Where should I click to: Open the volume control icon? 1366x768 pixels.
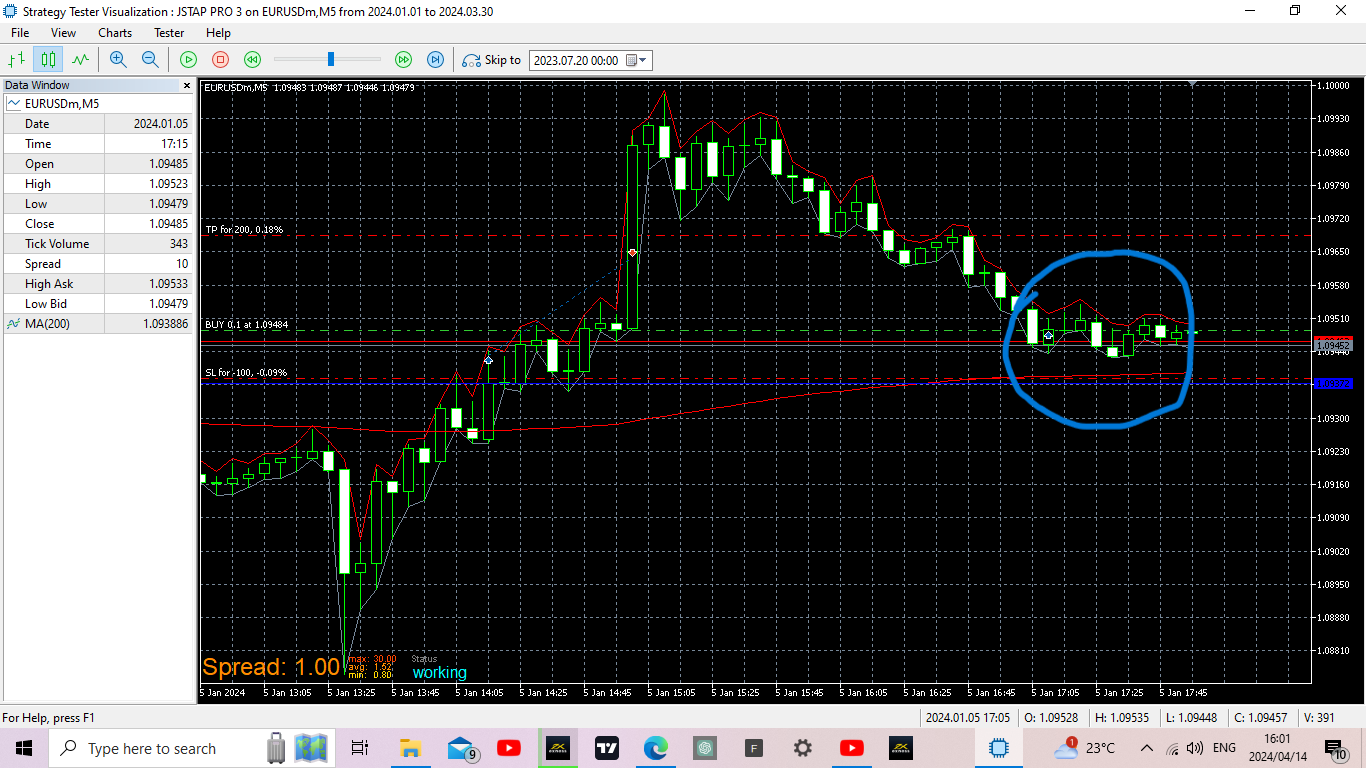pyautogui.click(x=1195, y=748)
